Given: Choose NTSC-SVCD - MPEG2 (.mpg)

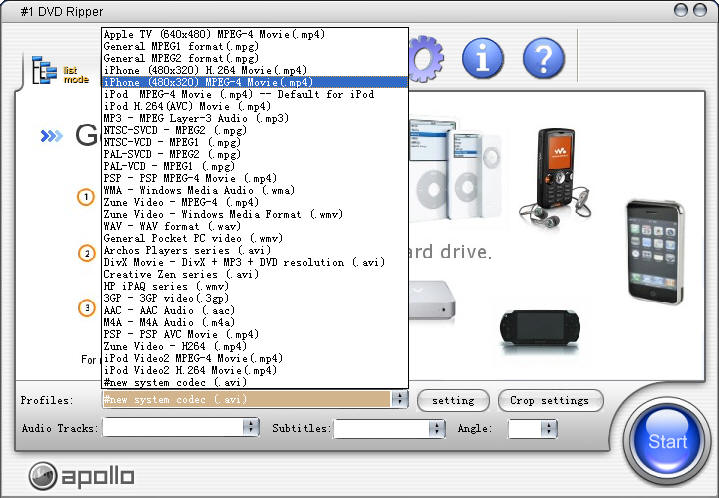Looking at the screenshot, I should (x=254, y=130).
